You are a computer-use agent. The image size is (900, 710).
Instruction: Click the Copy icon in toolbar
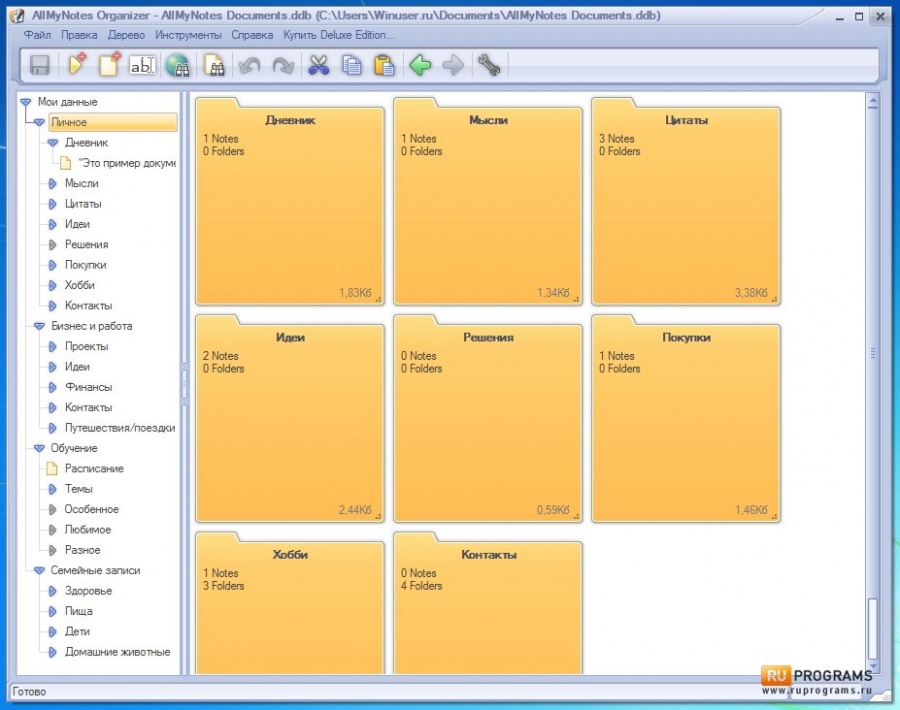(352, 65)
